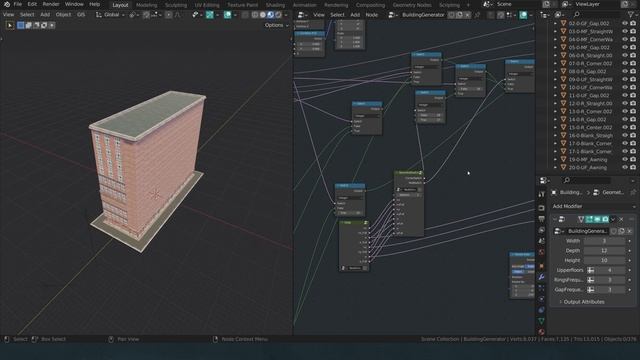The width and height of the screenshot is (640, 360).
Task: Open the modifier extras dropdown arrow
Action: click(x=613, y=219)
